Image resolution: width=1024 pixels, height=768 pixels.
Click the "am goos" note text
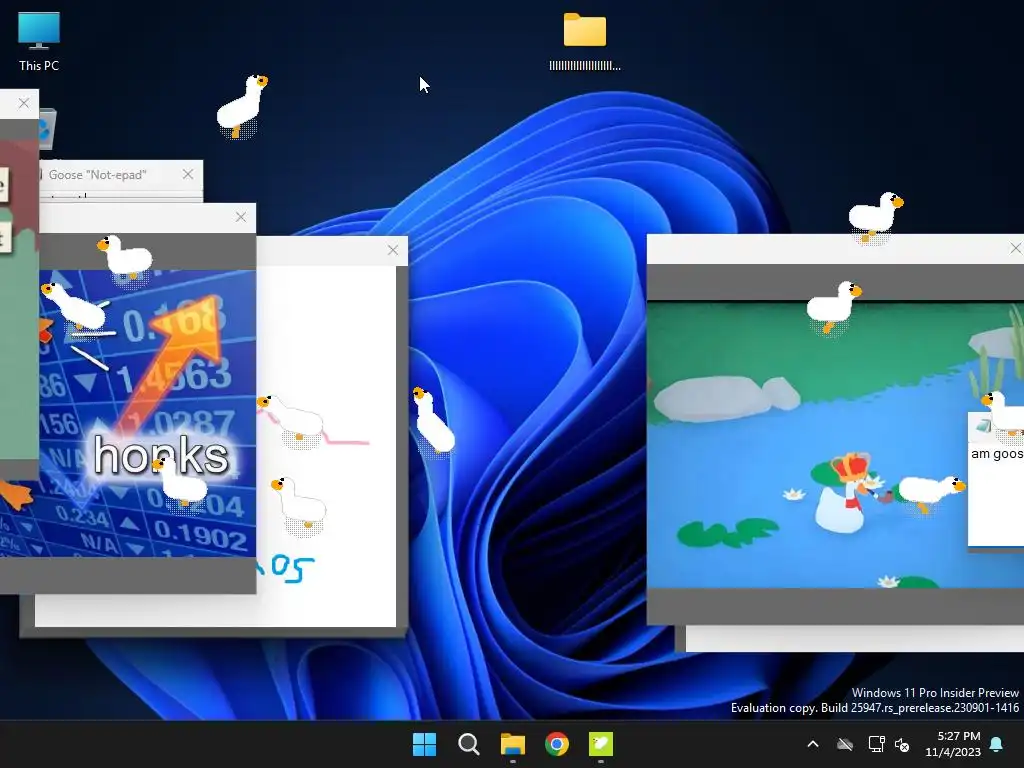click(997, 454)
